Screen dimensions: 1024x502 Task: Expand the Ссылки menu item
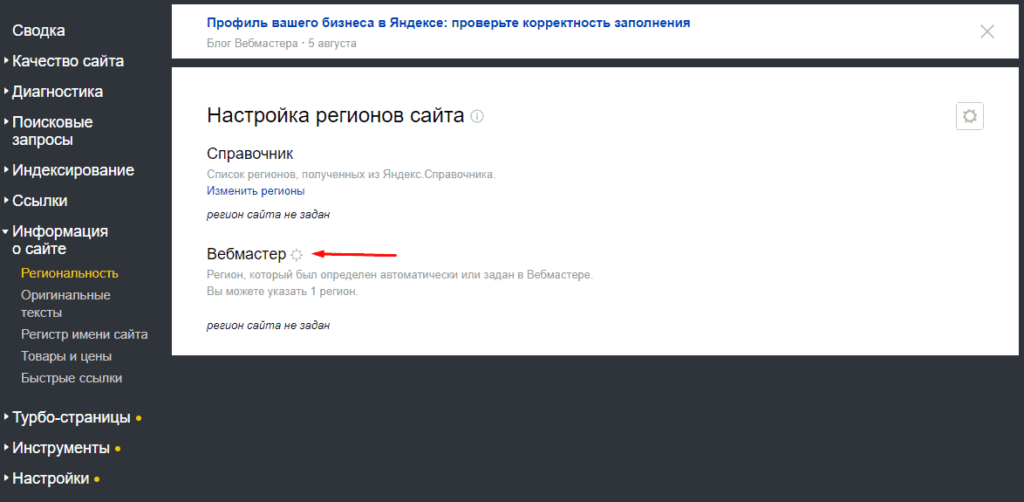[x=40, y=200]
